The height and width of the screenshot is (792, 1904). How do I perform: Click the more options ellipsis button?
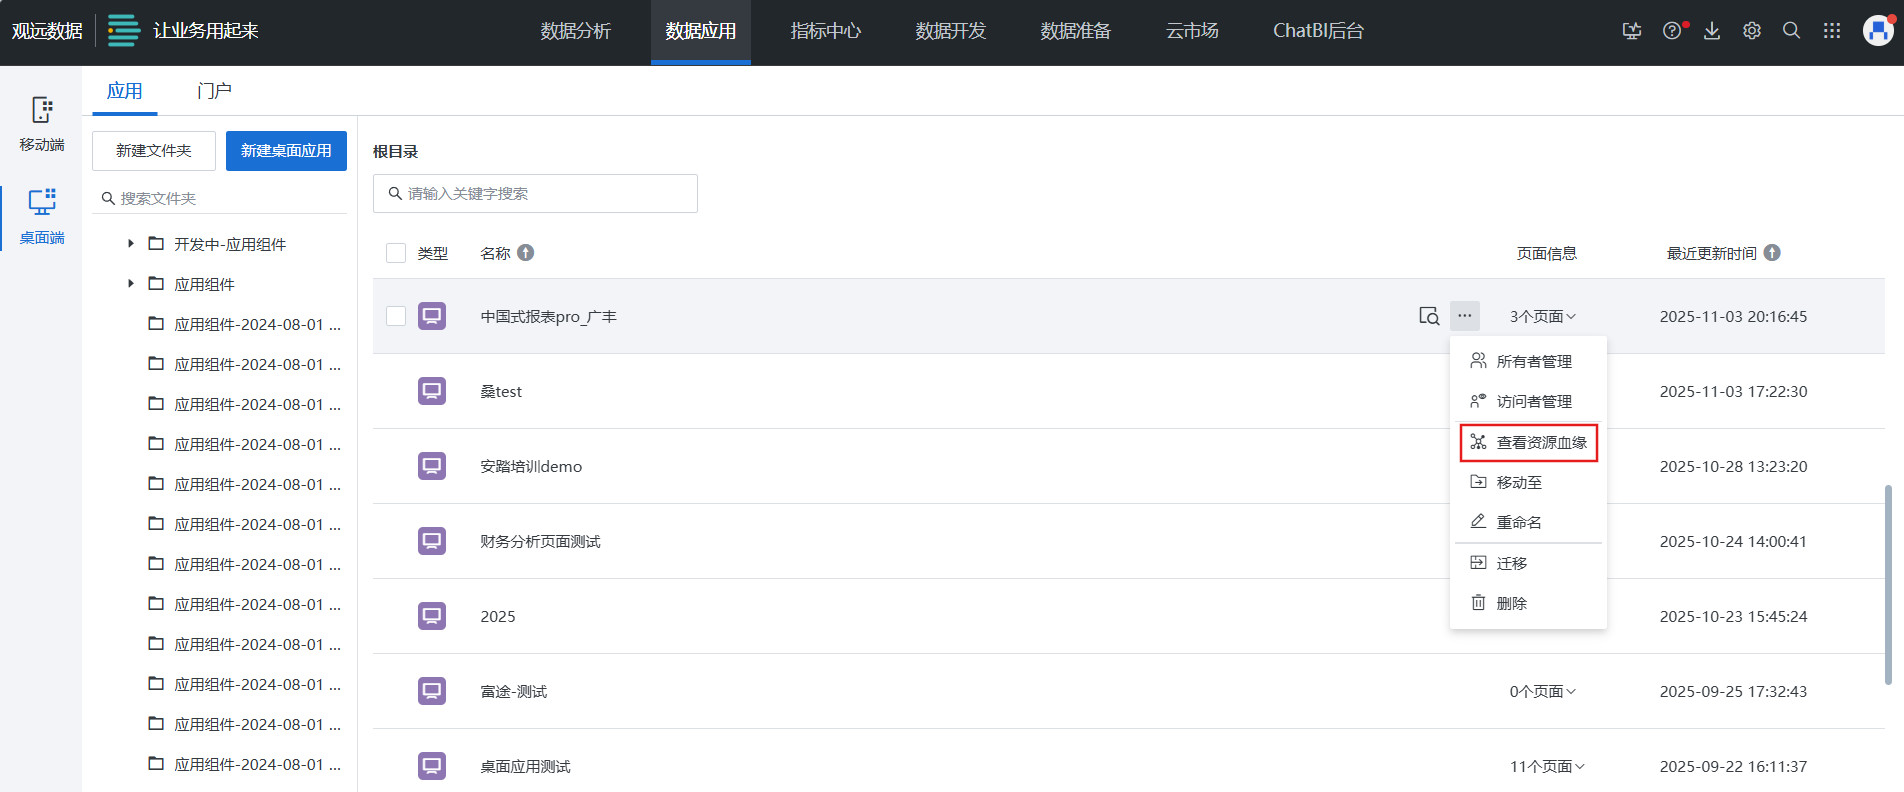click(1465, 316)
